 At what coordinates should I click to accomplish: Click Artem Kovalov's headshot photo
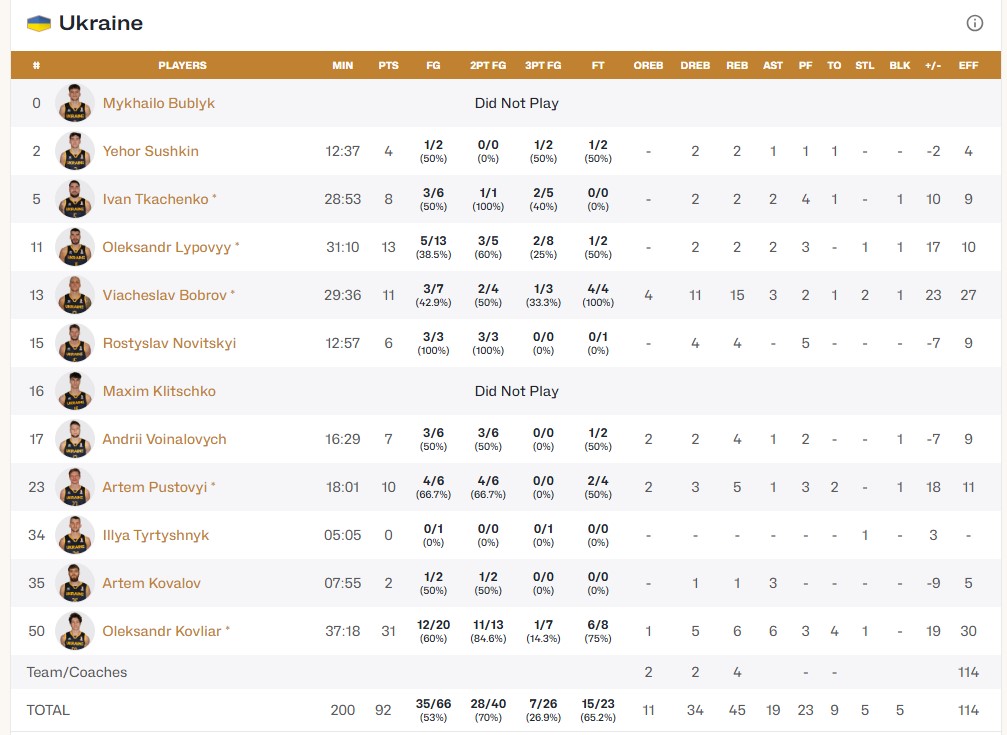75,583
